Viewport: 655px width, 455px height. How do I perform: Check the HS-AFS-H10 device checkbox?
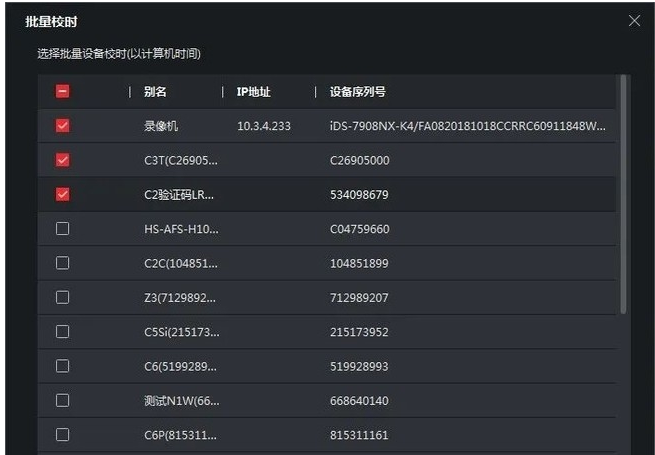[63, 229]
